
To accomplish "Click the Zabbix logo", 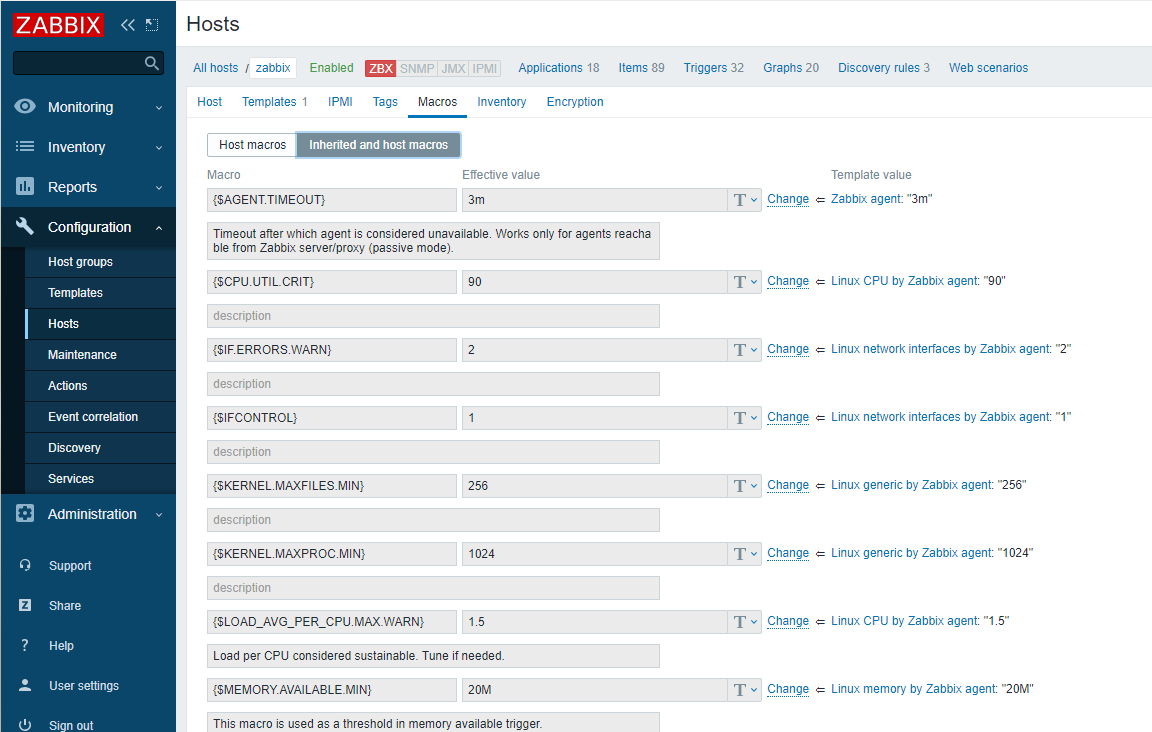I will pyautogui.click(x=58, y=25).
